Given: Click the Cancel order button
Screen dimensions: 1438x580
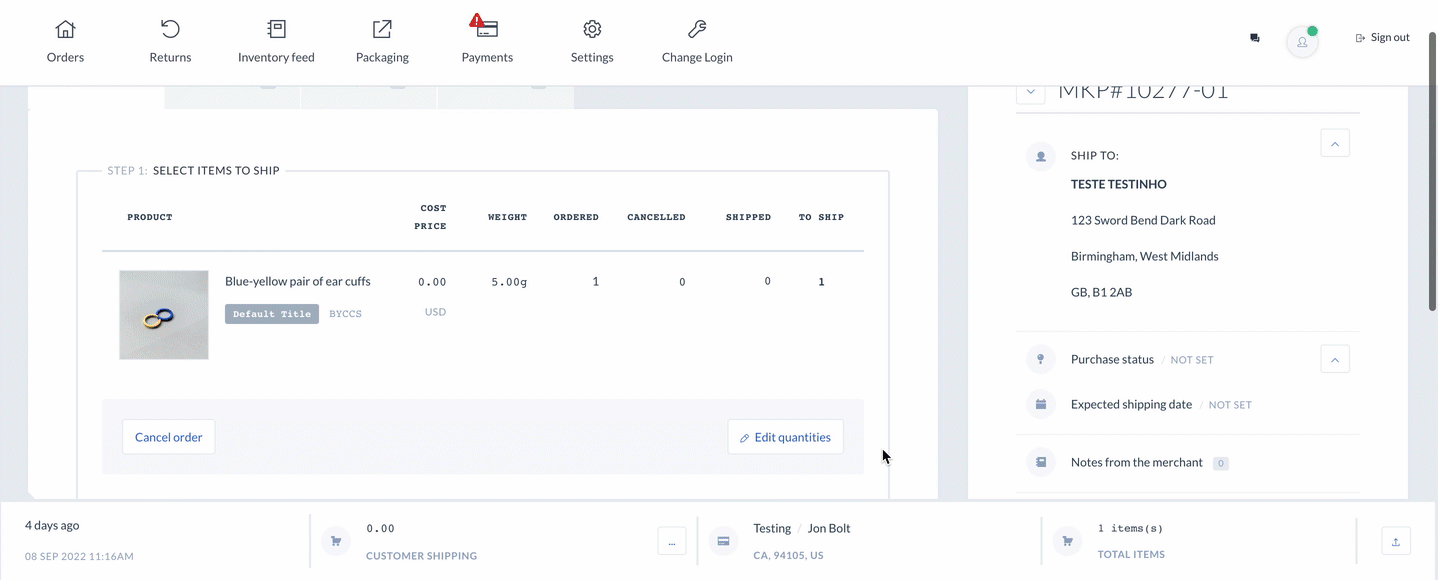Looking at the screenshot, I should click(x=169, y=437).
